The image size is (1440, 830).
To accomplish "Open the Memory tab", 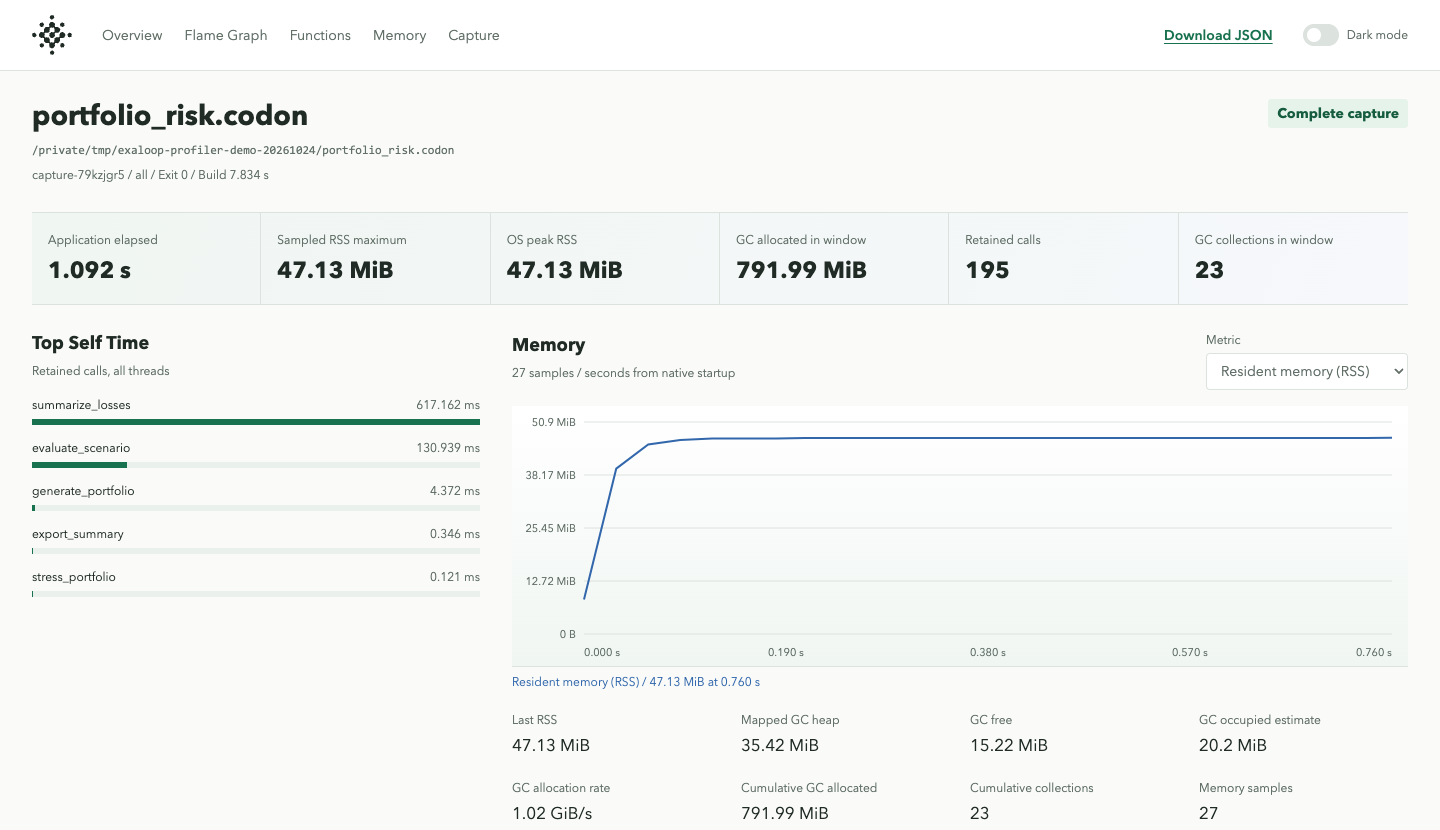I will click(399, 35).
